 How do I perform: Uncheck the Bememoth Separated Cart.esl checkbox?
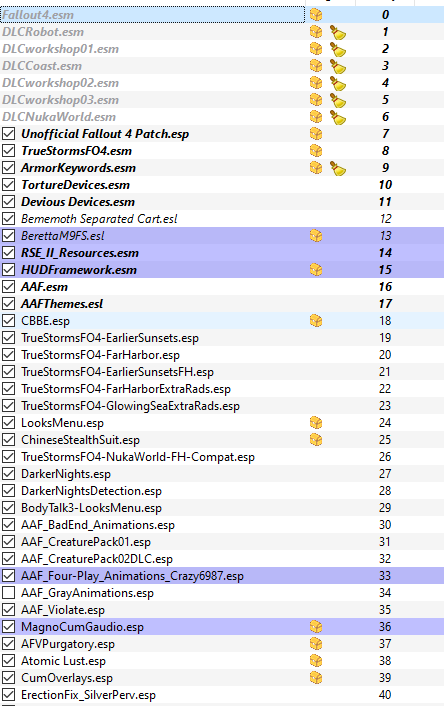click(x=9, y=219)
